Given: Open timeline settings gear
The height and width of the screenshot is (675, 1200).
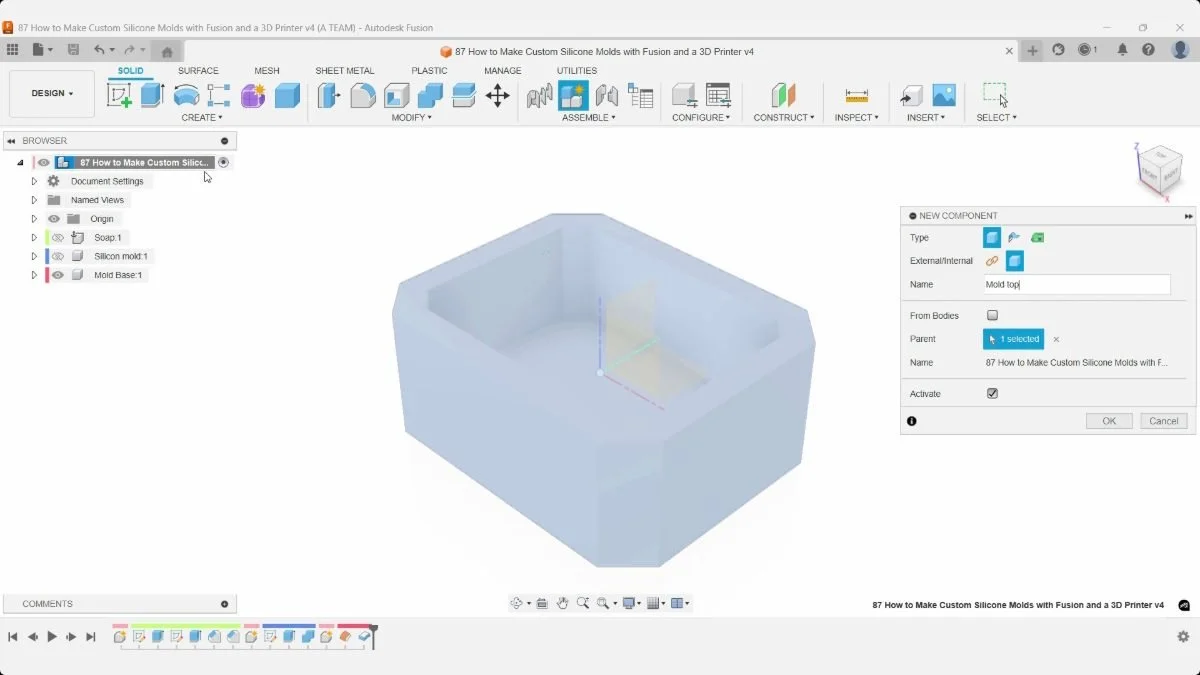Looking at the screenshot, I should 1183,636.
